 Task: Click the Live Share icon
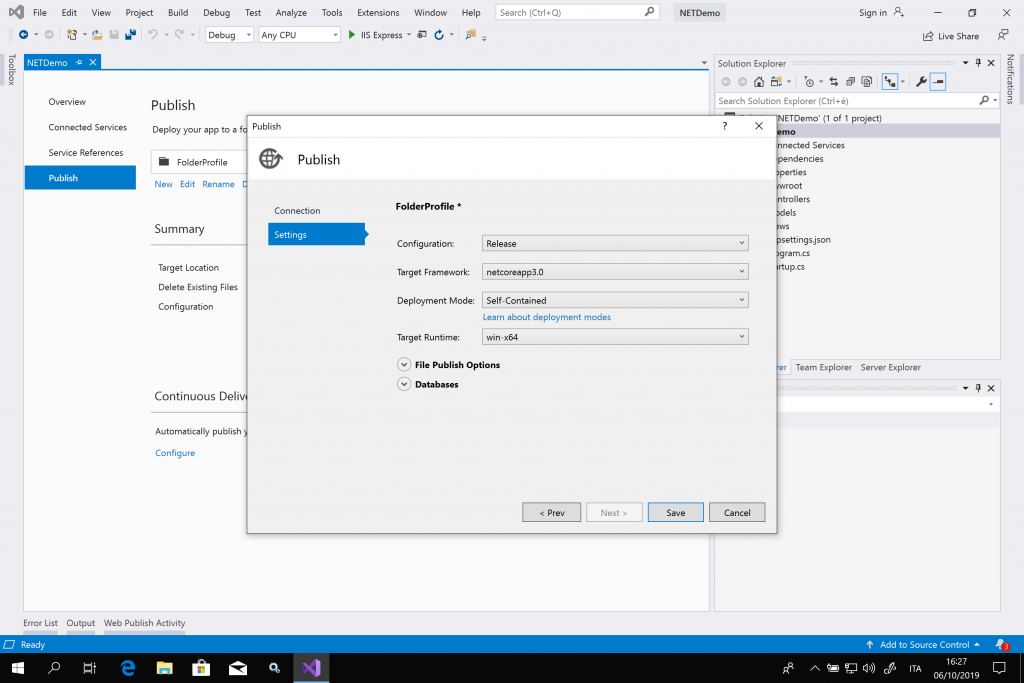click(928, 36)
